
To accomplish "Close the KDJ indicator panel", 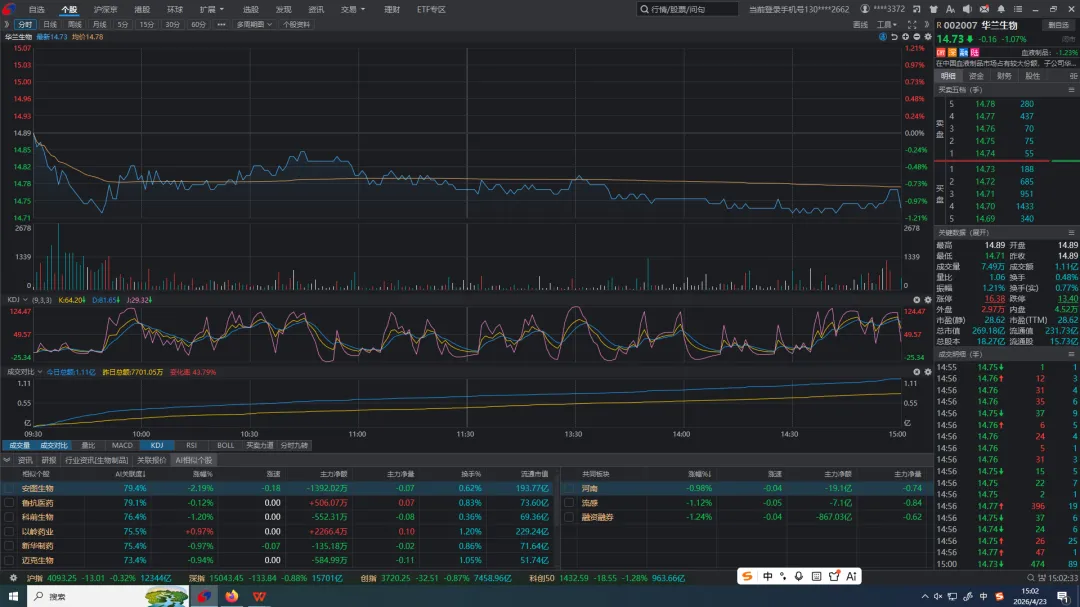I will tap(917, 300).
